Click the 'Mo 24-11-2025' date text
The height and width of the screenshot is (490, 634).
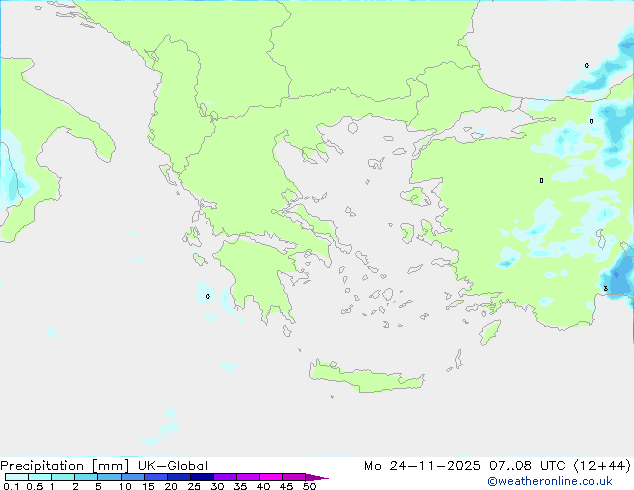tap(422, 466)
